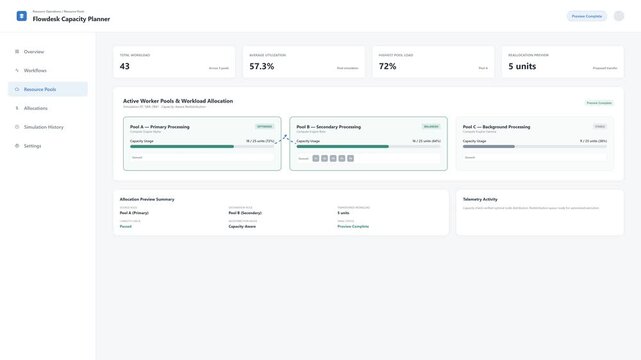The height and width of the screenshot is (360, 641).
Task: Open Settings from sidebar
Action: pyautogui.click(x=48, y=145)
